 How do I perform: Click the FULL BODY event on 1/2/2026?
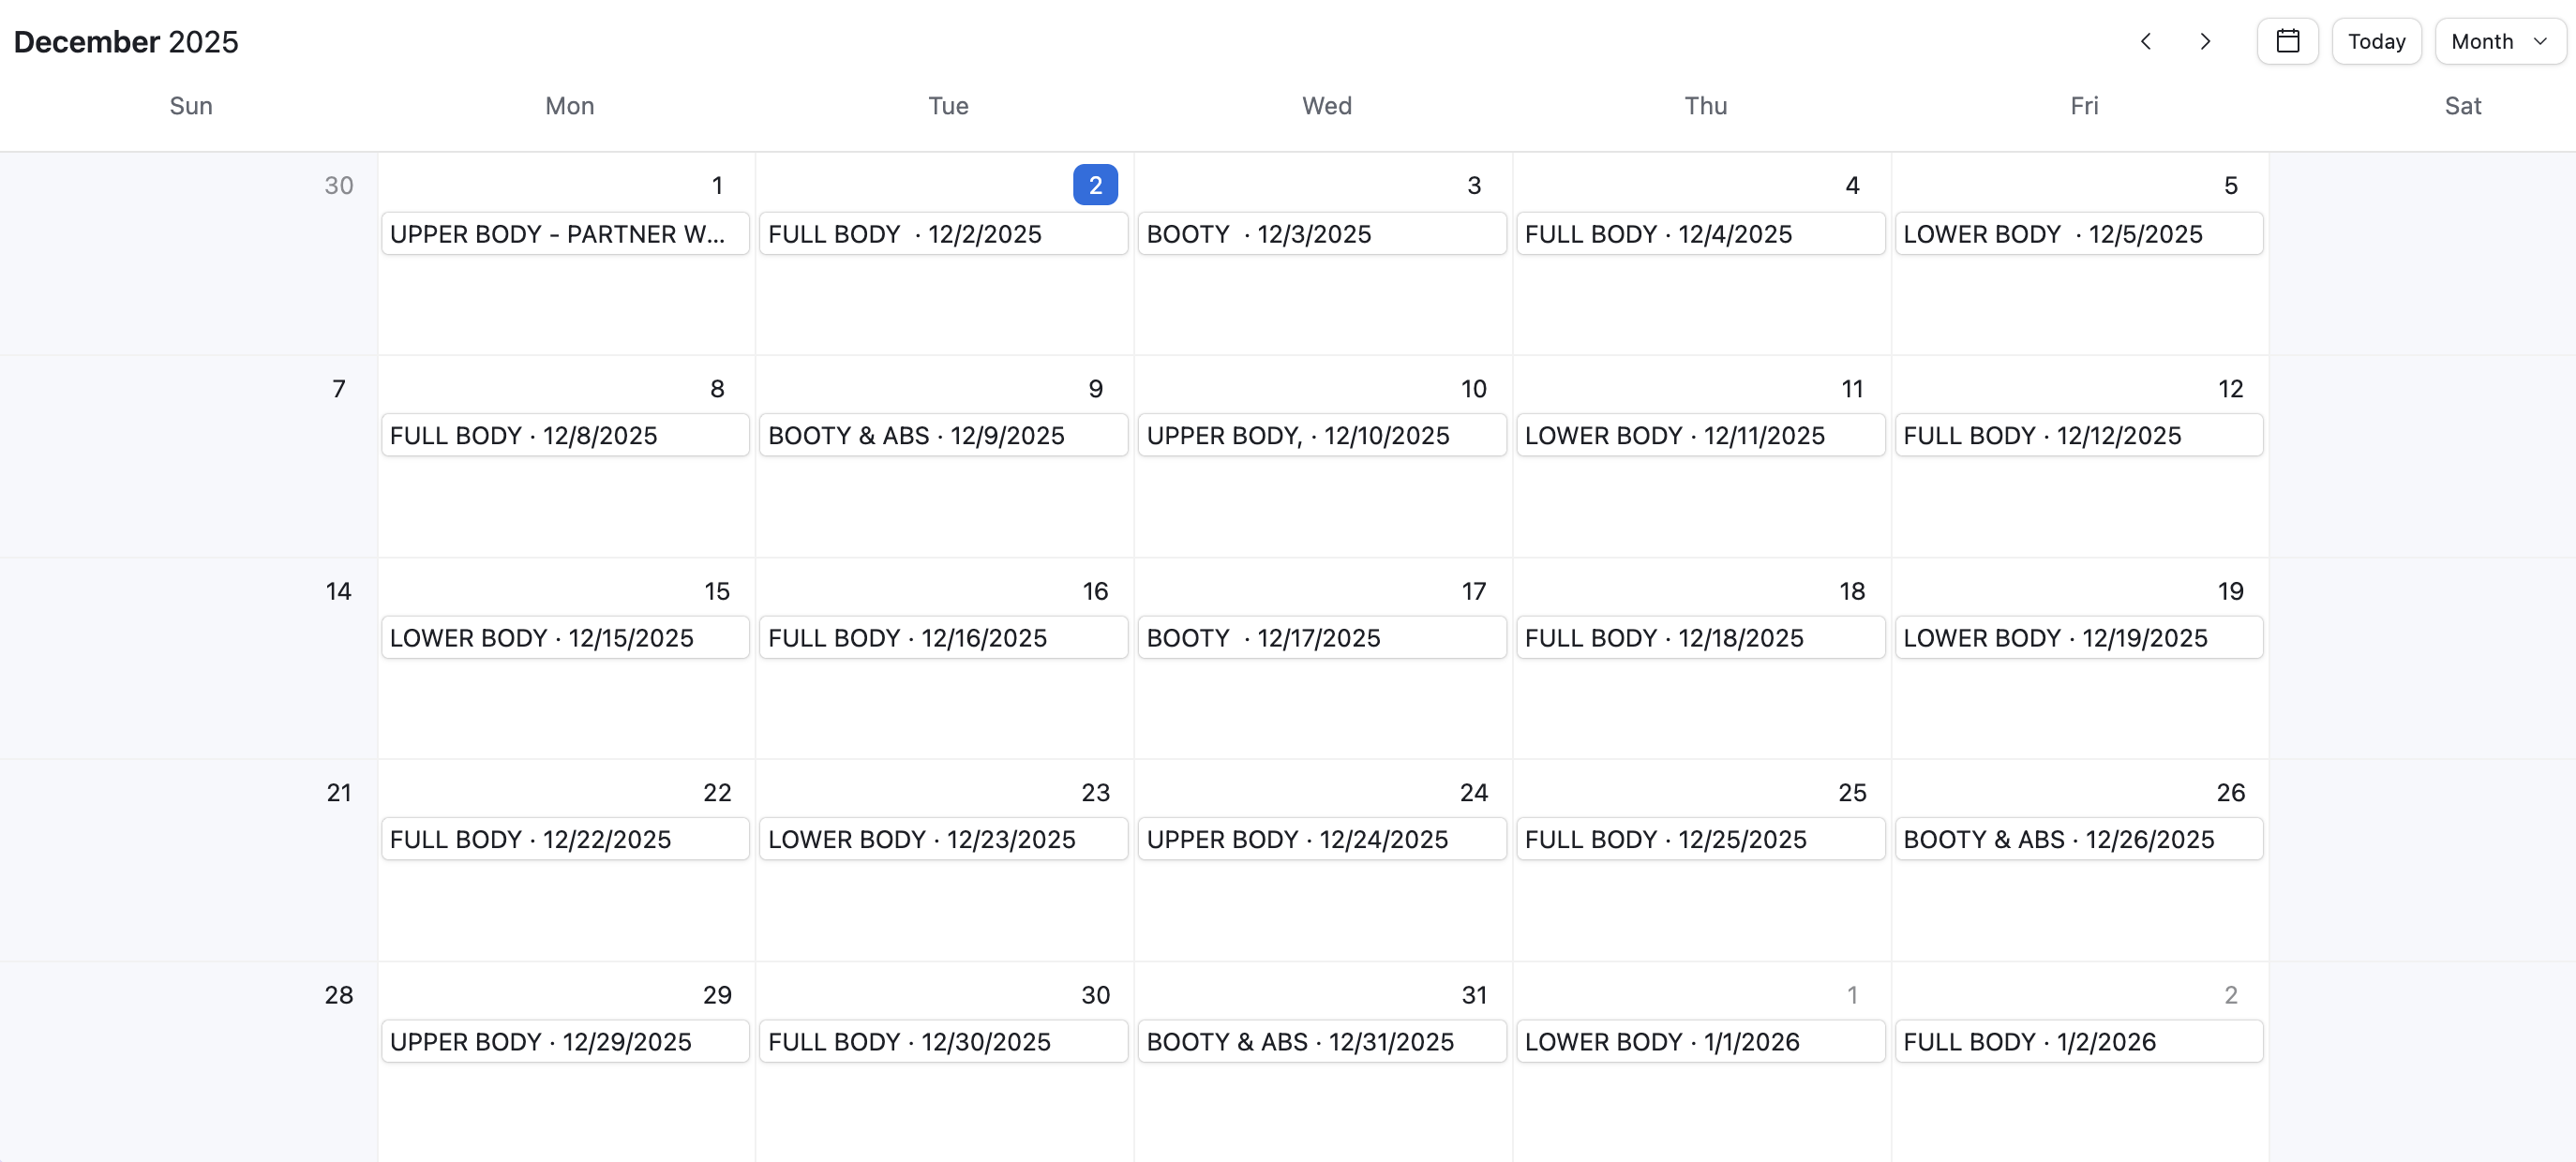point(2079,1041)
